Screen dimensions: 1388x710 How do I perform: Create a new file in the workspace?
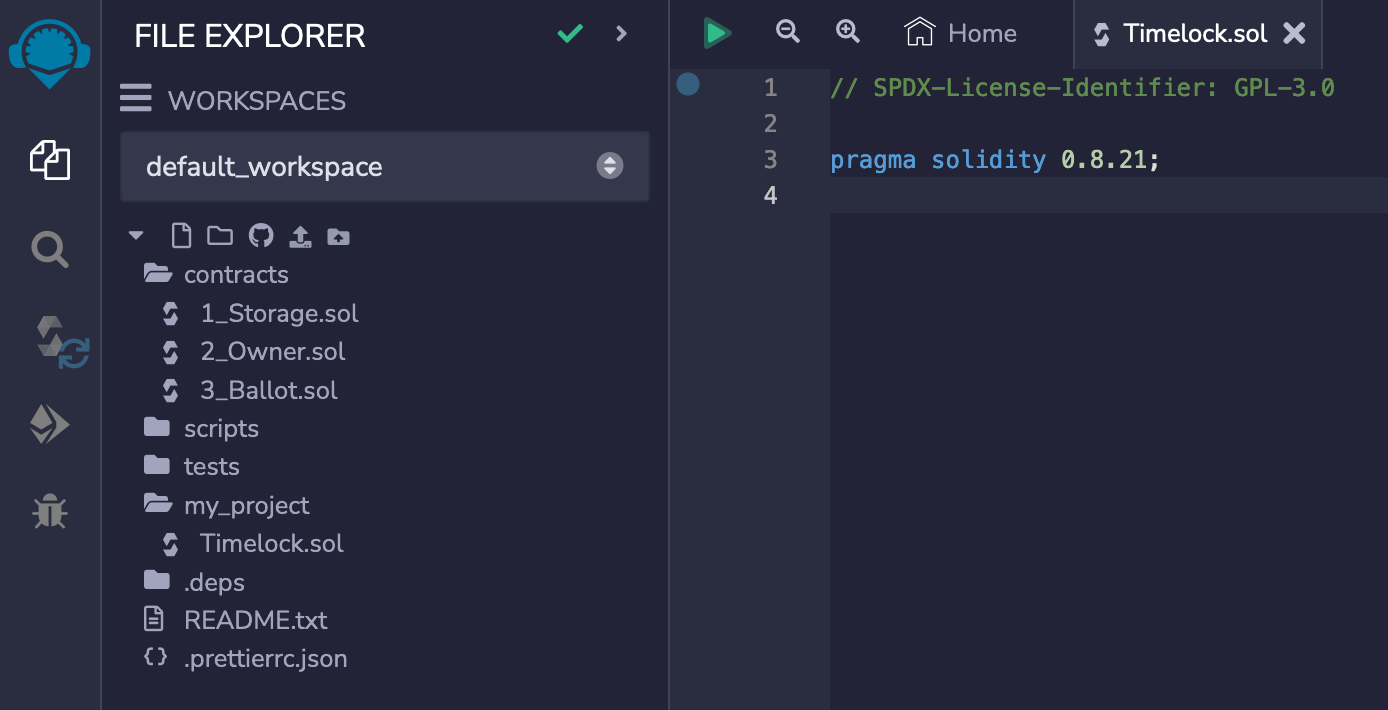[181, 235]
